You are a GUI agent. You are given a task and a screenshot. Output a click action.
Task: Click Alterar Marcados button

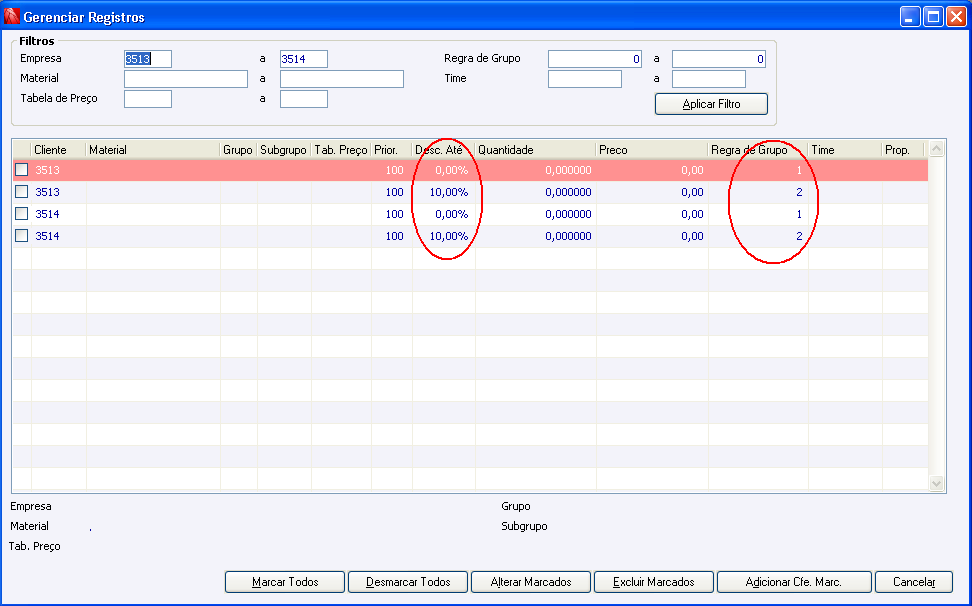pyautogui.click(x=531, y=582)
